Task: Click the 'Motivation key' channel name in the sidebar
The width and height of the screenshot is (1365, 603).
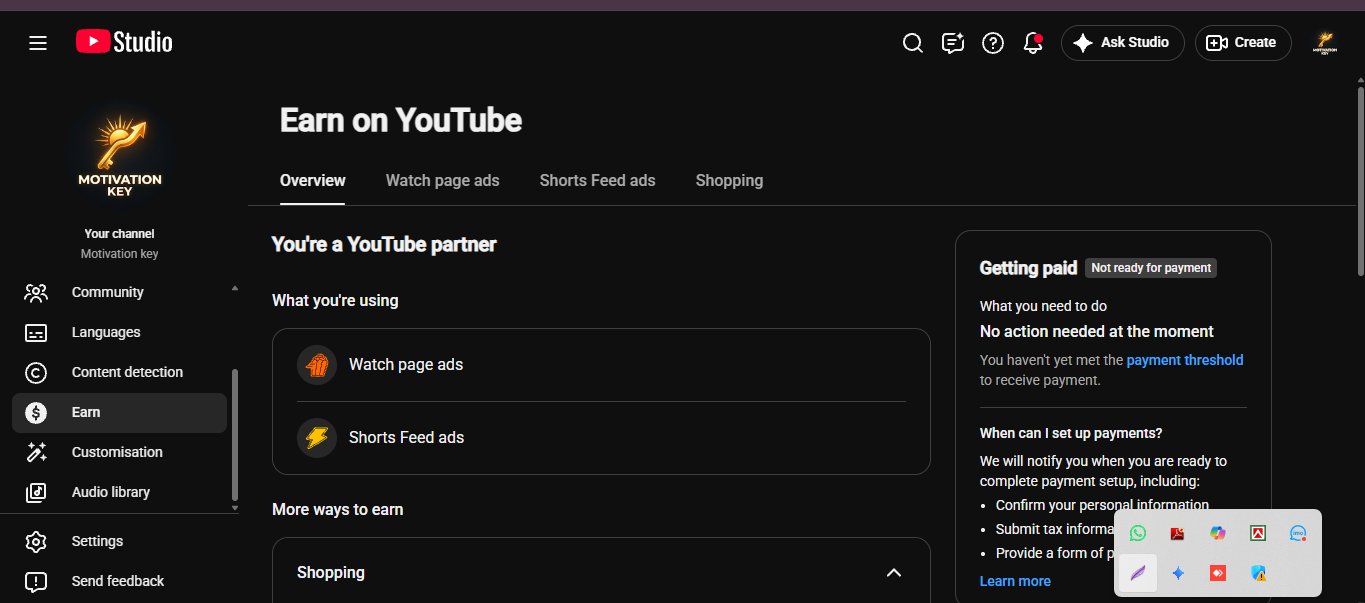Action: pos(119,254)
